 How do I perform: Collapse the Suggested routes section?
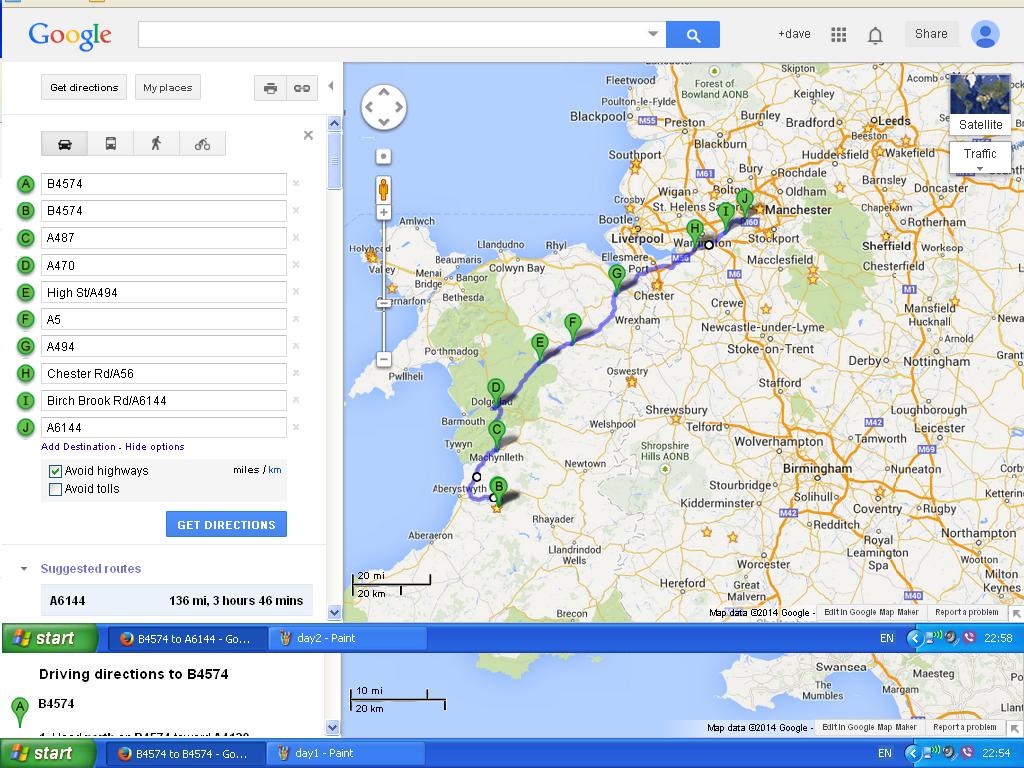(x=24, y=569)
